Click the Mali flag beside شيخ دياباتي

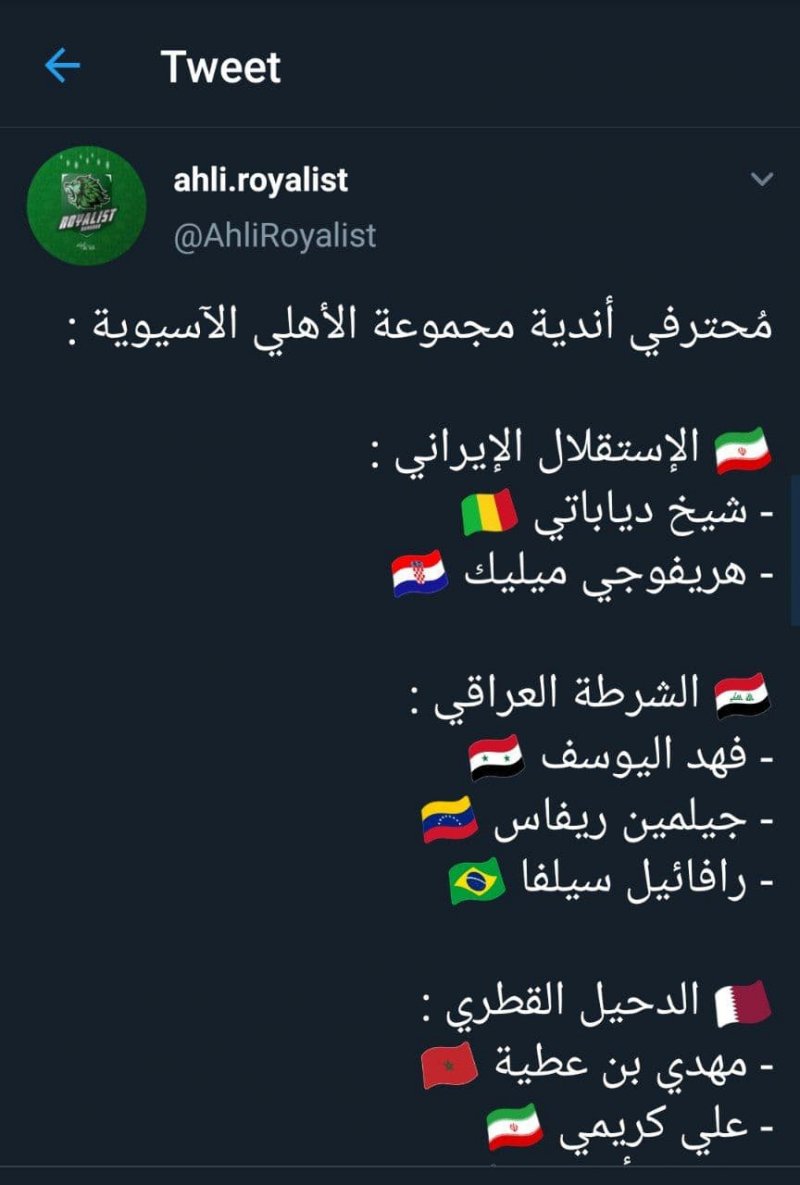(x=489, y=514)
